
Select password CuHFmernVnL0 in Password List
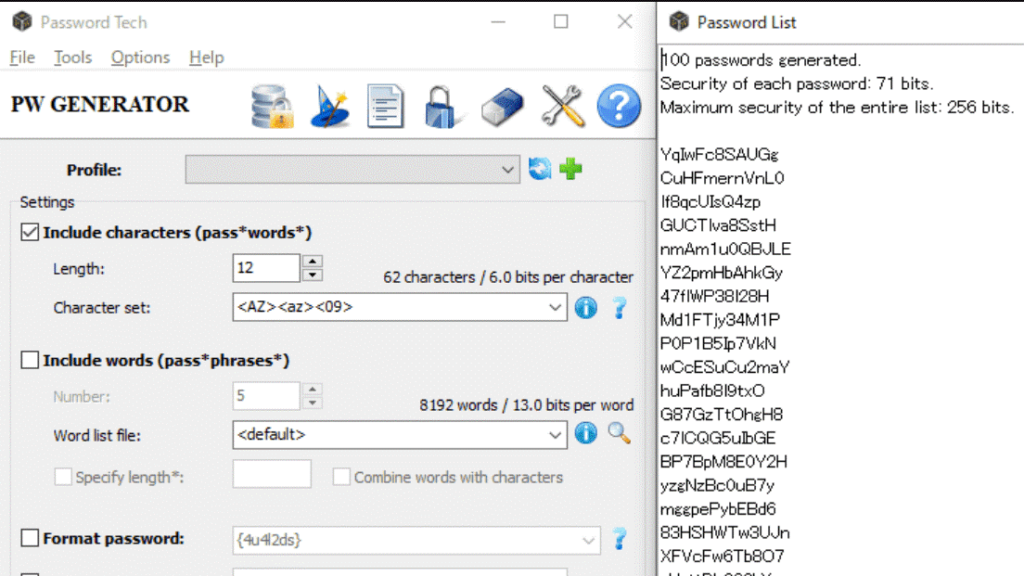coord(722,178)
